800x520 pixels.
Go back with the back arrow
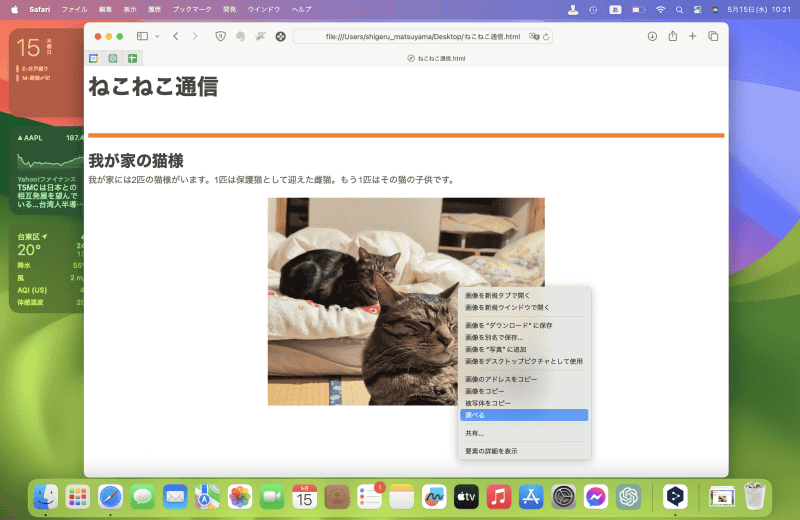tap(176, 36)
